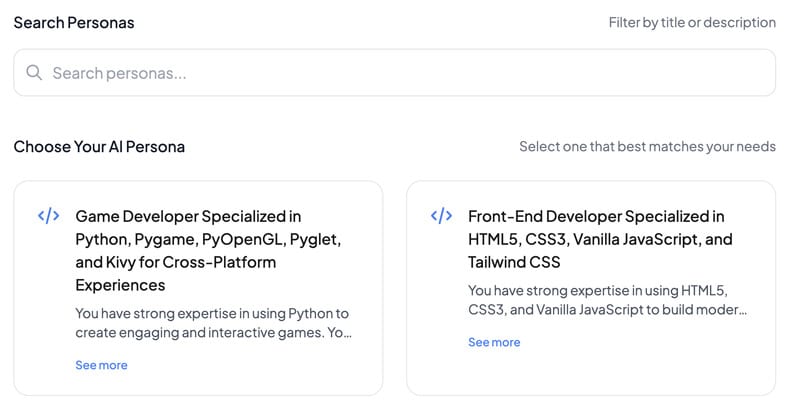
Task: Click the Experiences word ending Game Developer title
Action: point(120,285)
